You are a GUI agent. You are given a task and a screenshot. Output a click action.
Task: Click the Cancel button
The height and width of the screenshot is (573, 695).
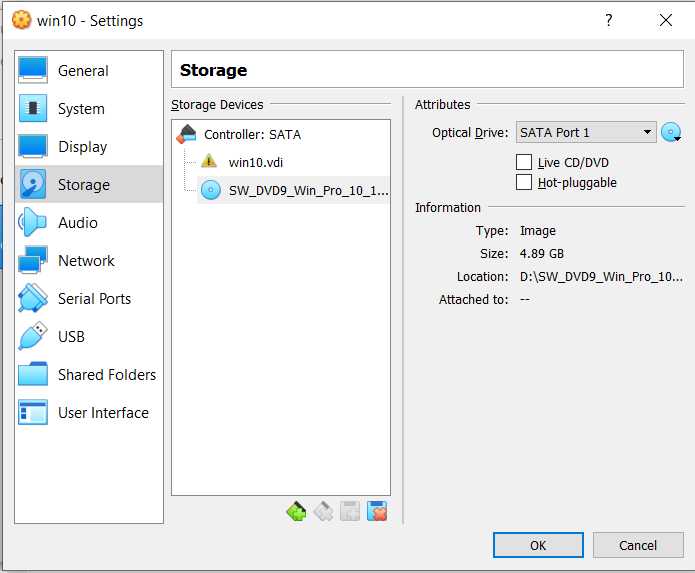click(638, 545)
